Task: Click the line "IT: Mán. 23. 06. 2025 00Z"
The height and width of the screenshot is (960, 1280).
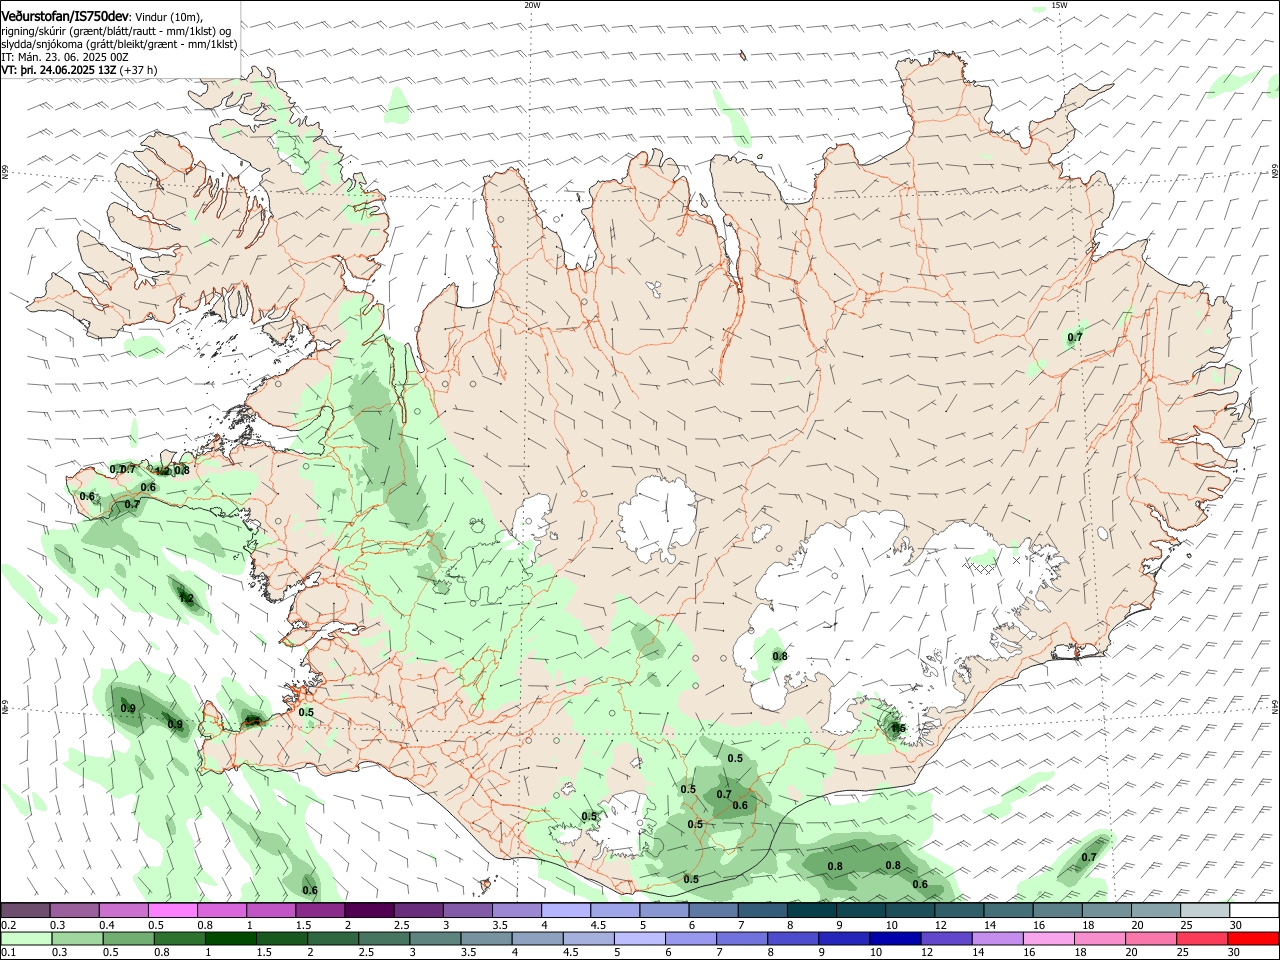Action: [65, 57]
